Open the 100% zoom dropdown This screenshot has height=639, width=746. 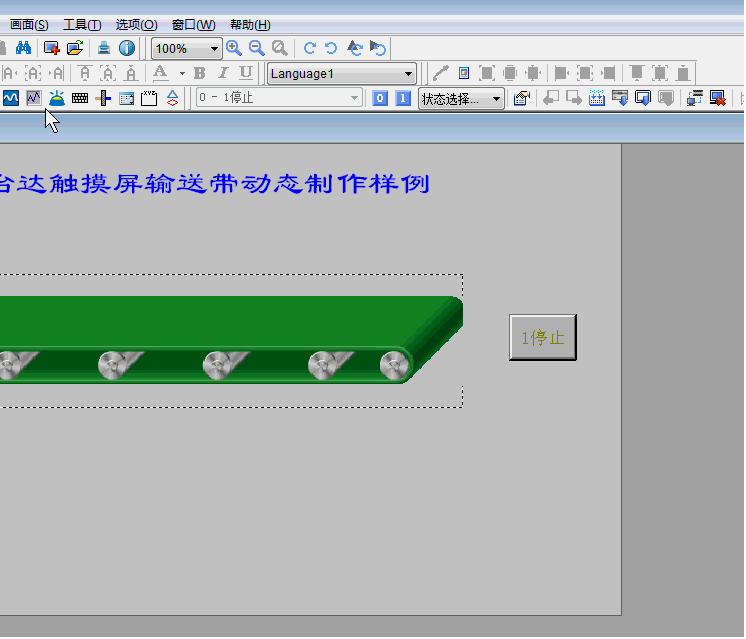[186, 49]
